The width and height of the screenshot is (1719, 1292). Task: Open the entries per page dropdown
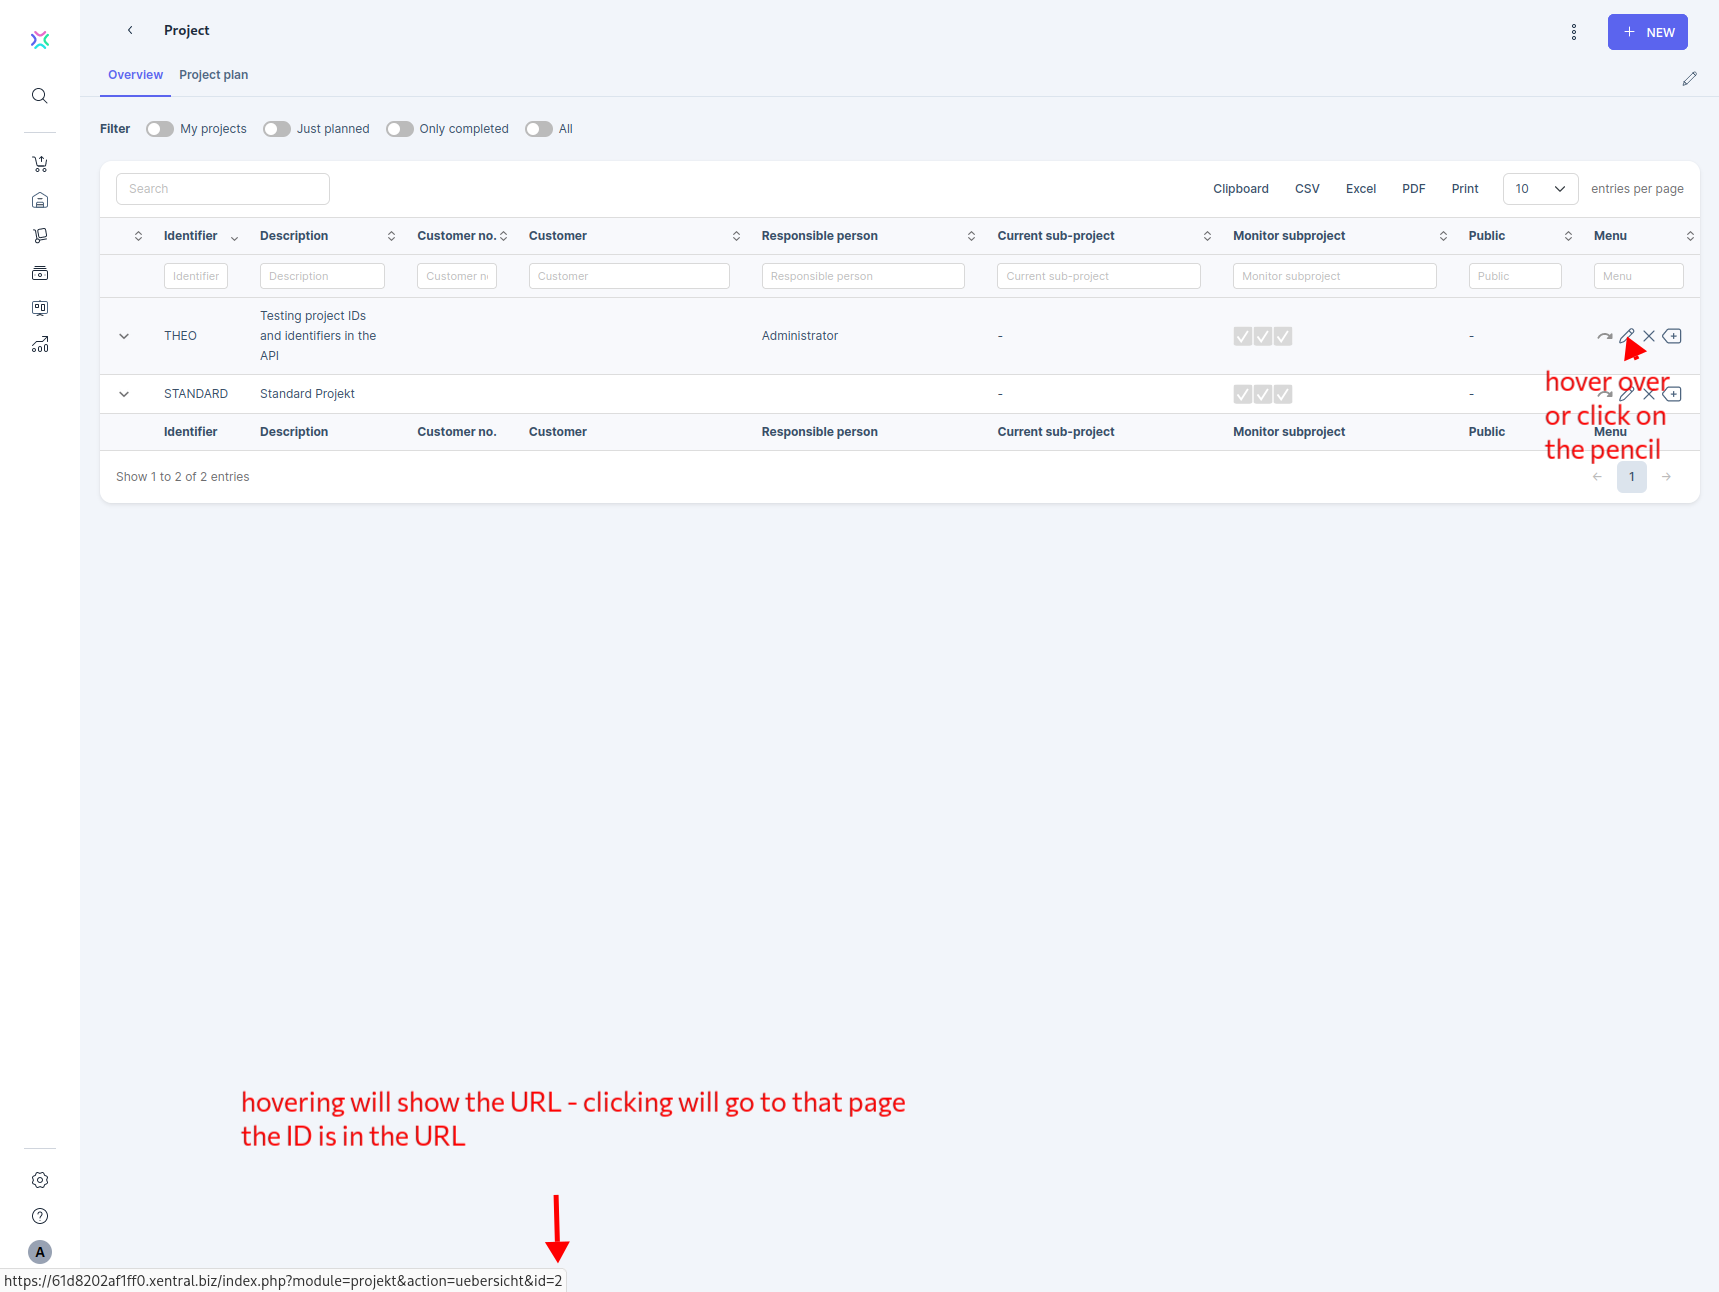click(x=1540, y=188)
